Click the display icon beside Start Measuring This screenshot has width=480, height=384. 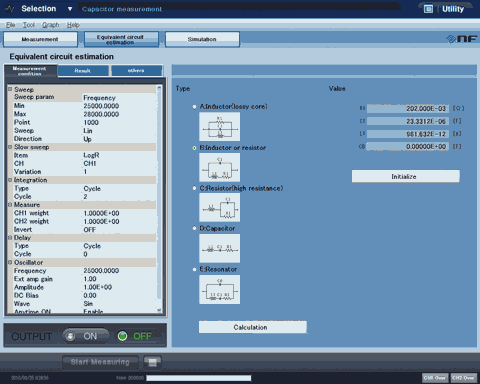[153, 362]
